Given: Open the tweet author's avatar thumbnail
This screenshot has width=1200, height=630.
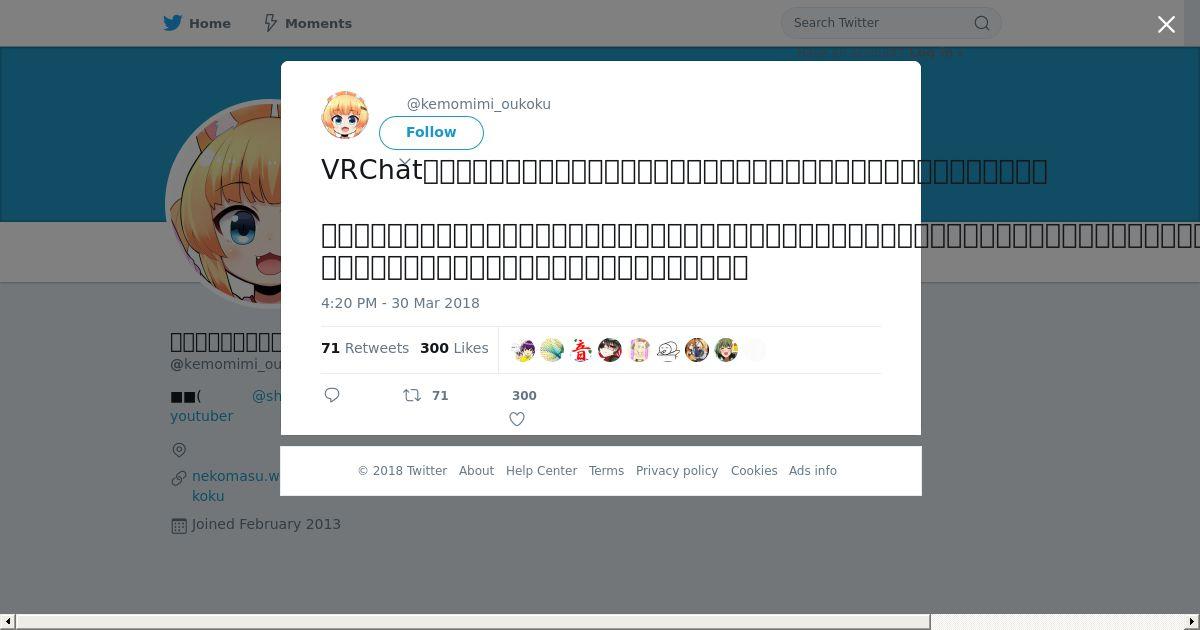Looking at the screenshot, I should click(345, 115).
